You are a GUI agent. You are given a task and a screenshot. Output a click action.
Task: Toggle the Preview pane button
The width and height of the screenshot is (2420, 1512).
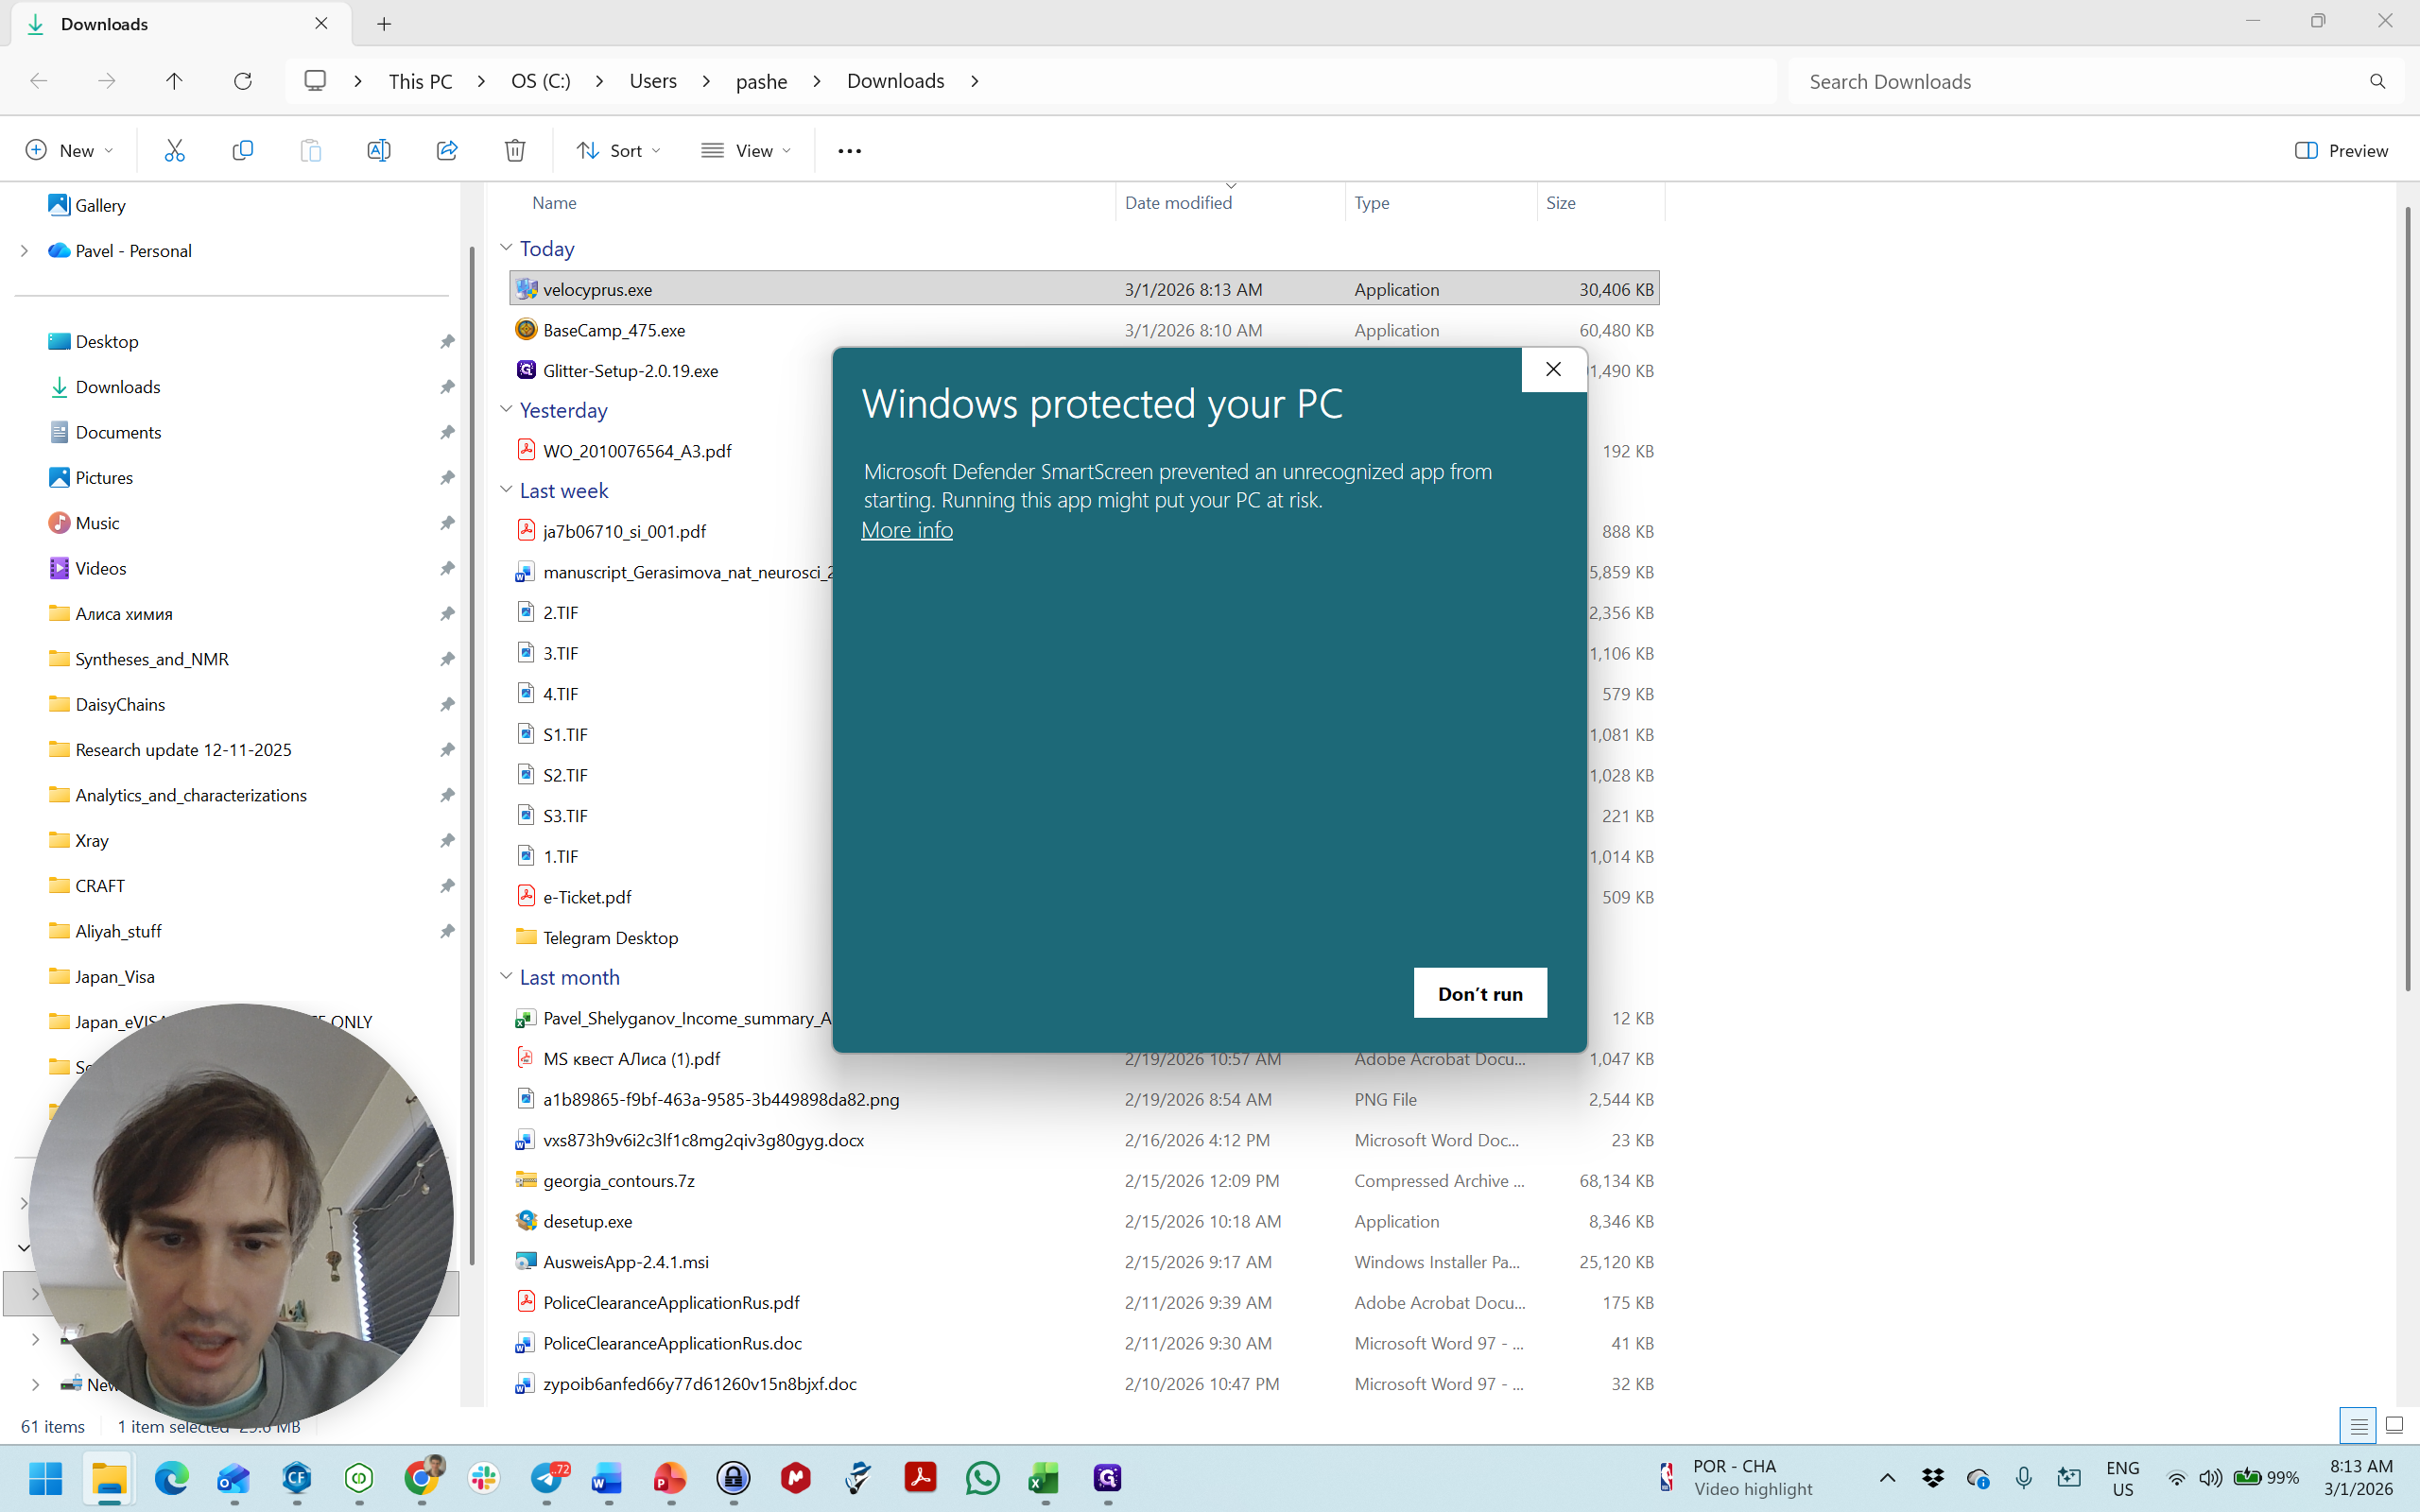tap(2341, 150)
